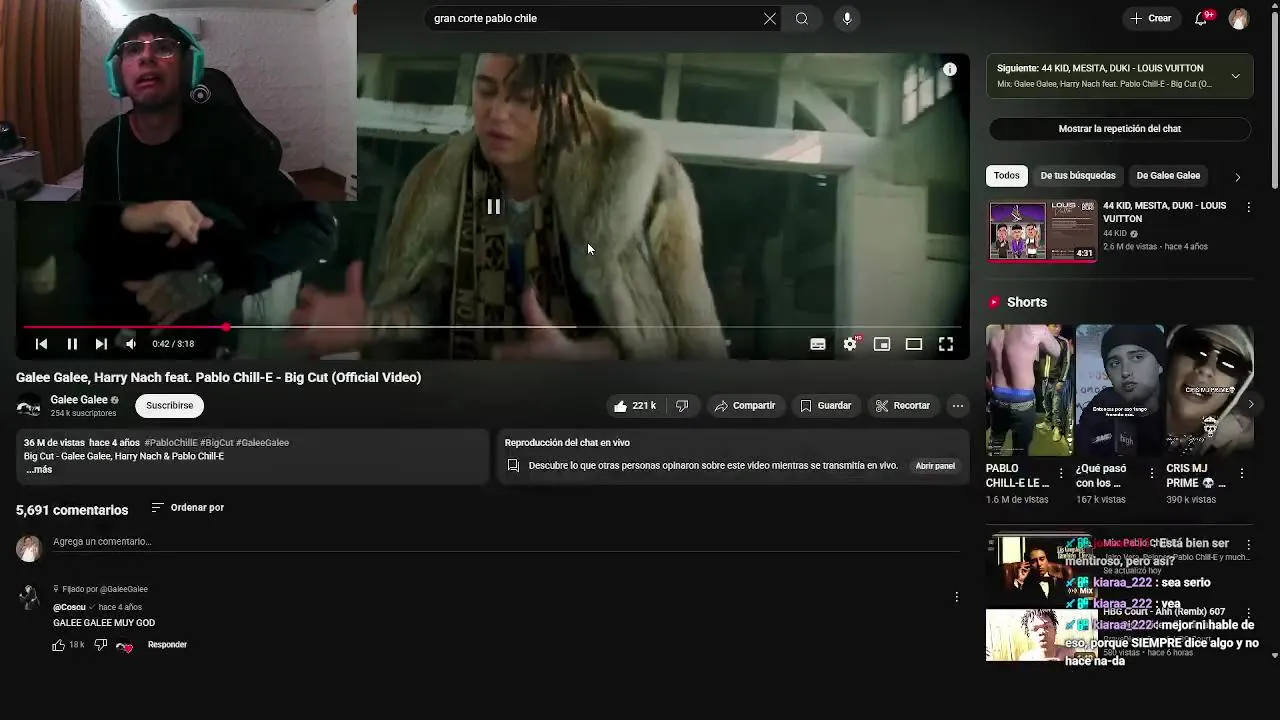Show video info card icon
The image size is (1280, 720).
tap(950, 69)
